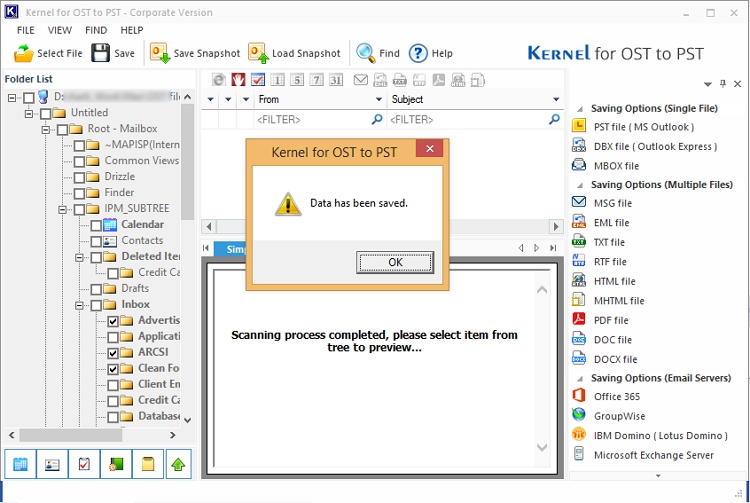Tick the Drafts folder checkbox
The width and height of the screenshot is (750, 503).
96,289
